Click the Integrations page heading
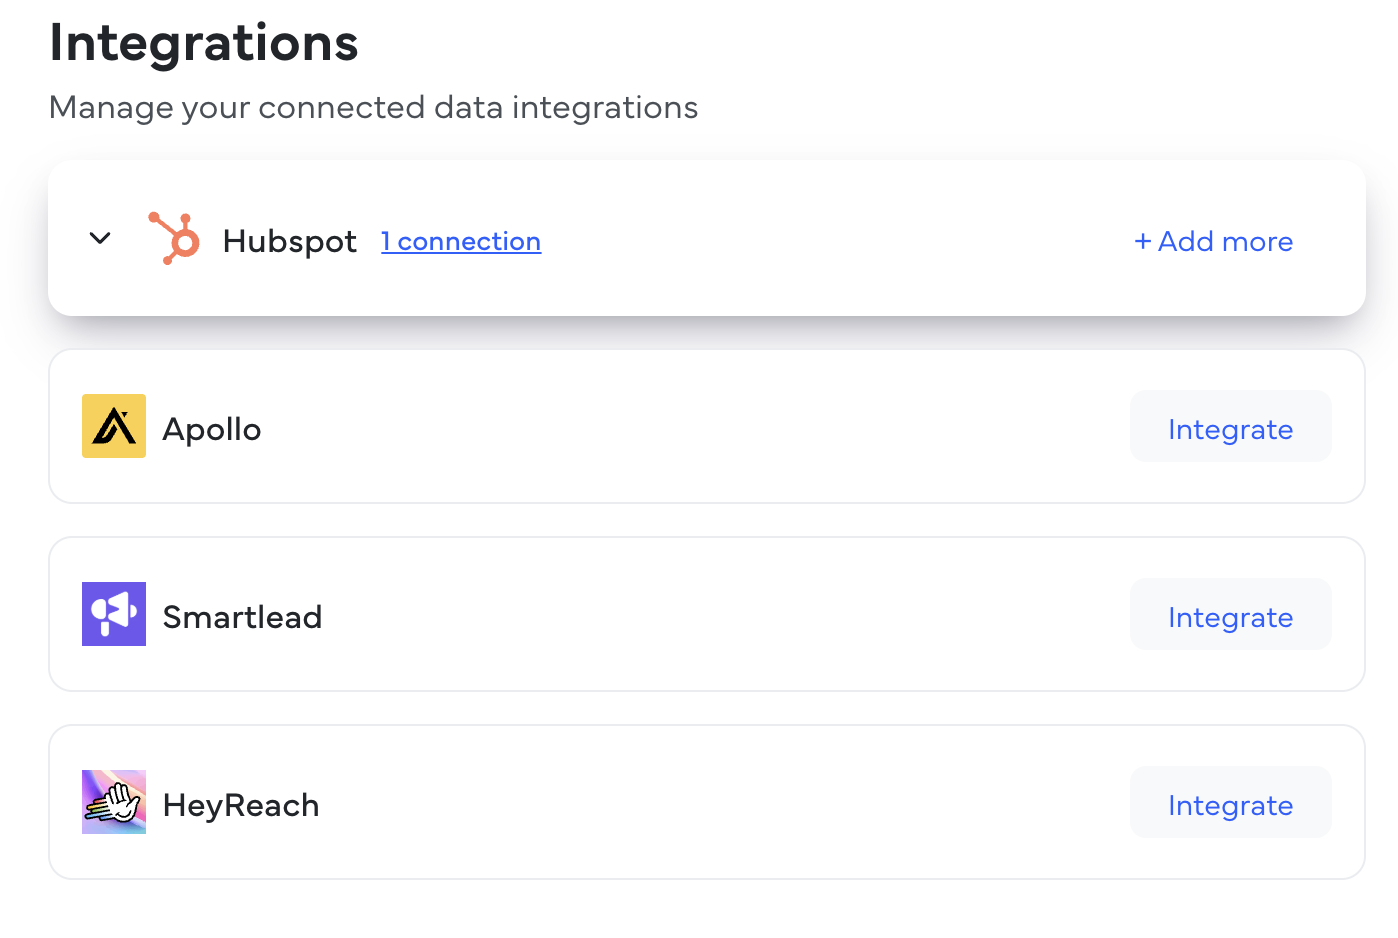 pyautogui.click(x=204, y=43)
